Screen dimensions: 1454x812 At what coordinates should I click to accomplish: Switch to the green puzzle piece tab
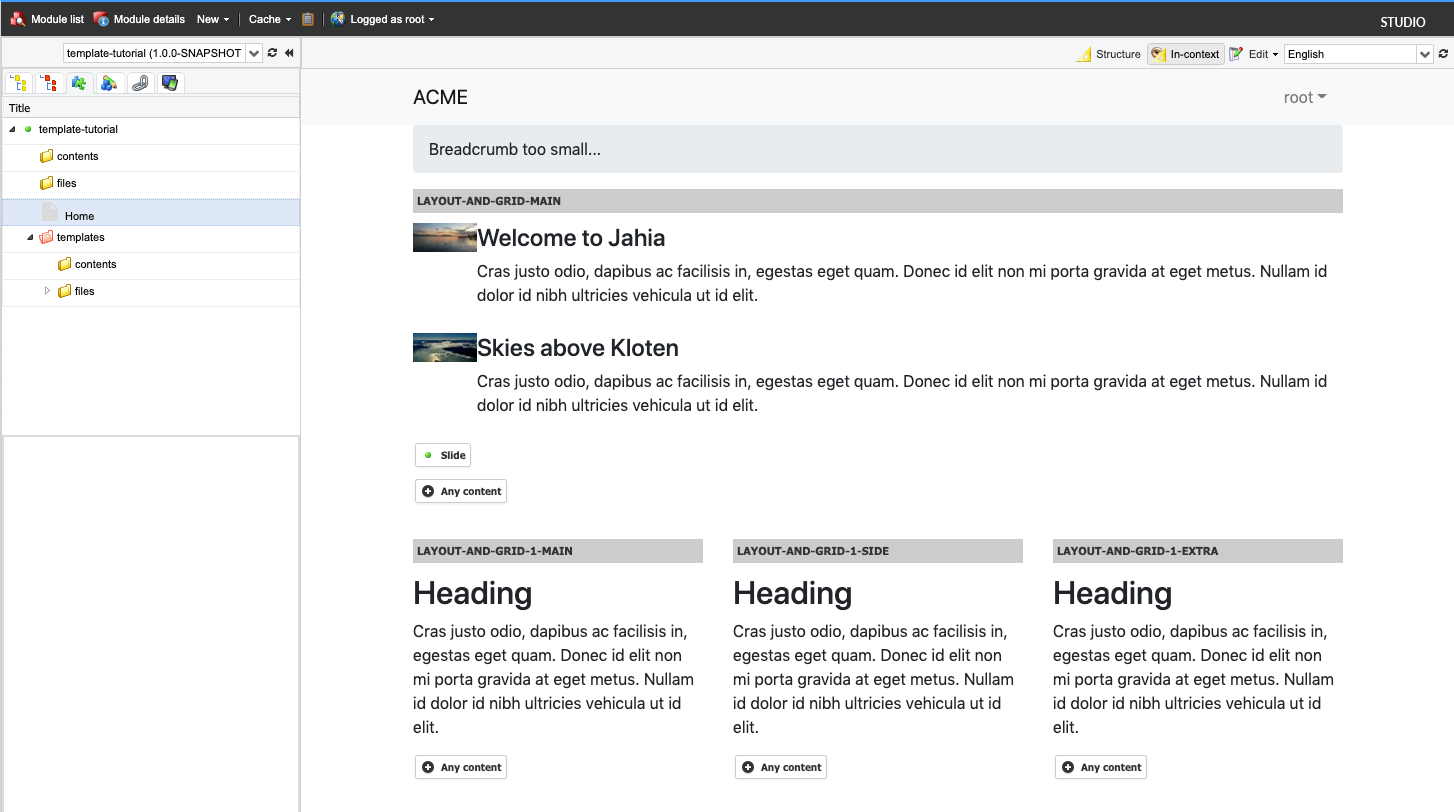pyautogui.click(x=78, y=83)
